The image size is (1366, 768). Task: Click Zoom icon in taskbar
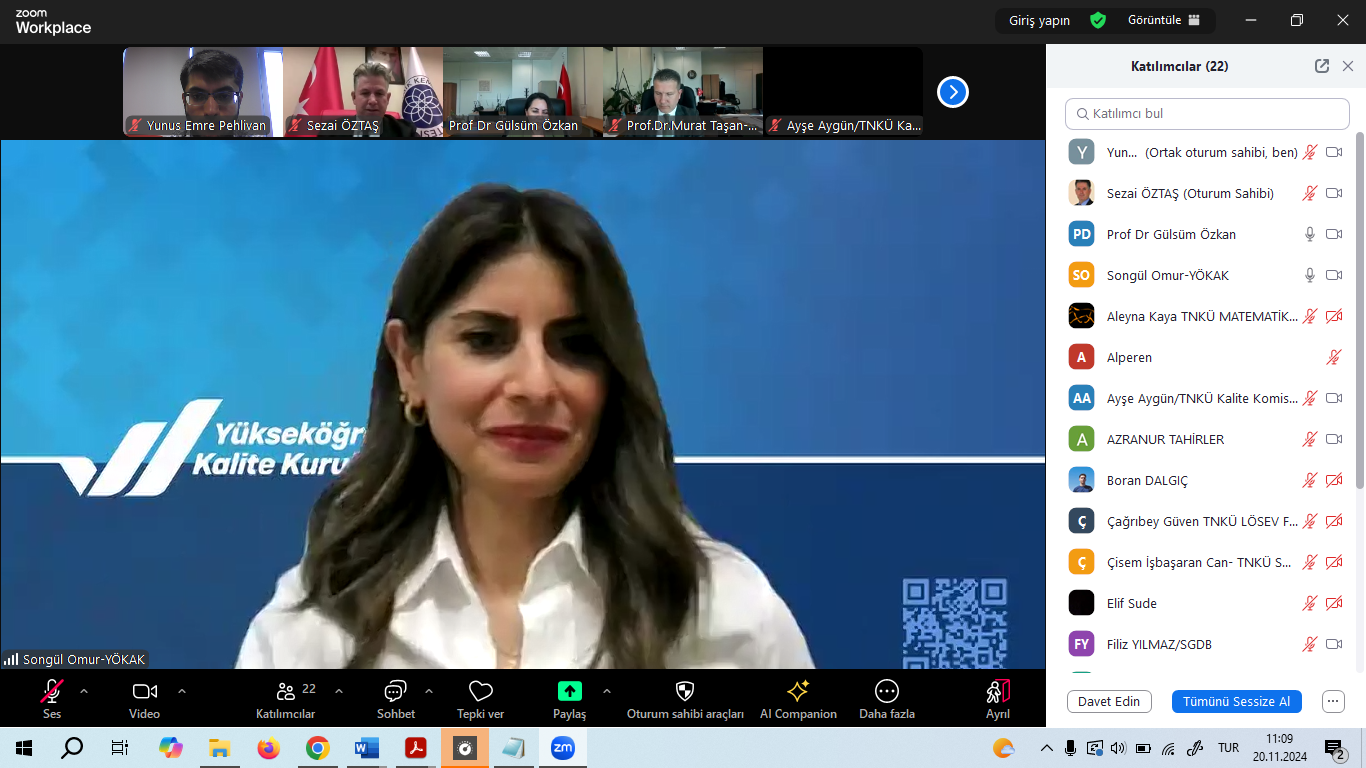point(563,748)
